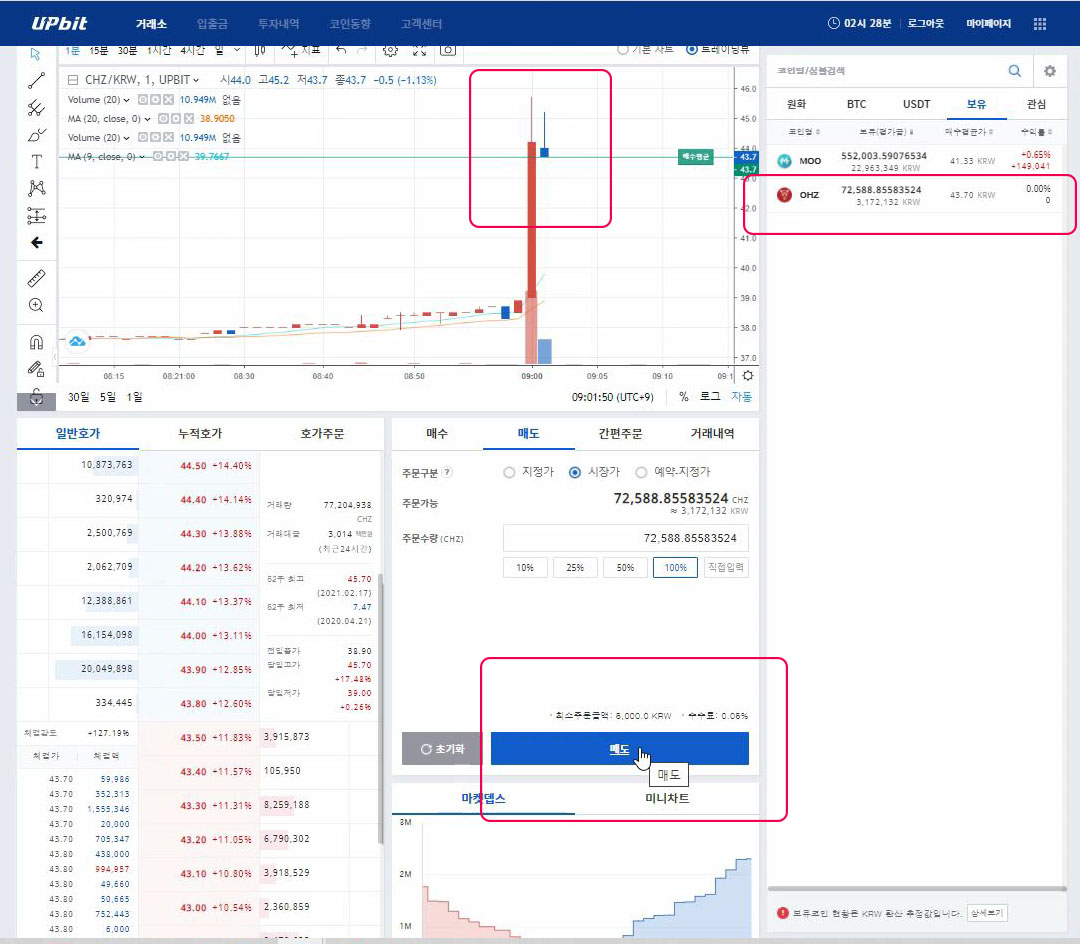Select 지정가 order type radio button
The height and width of the screenshot is (944, 1080).
pos(509,472)
